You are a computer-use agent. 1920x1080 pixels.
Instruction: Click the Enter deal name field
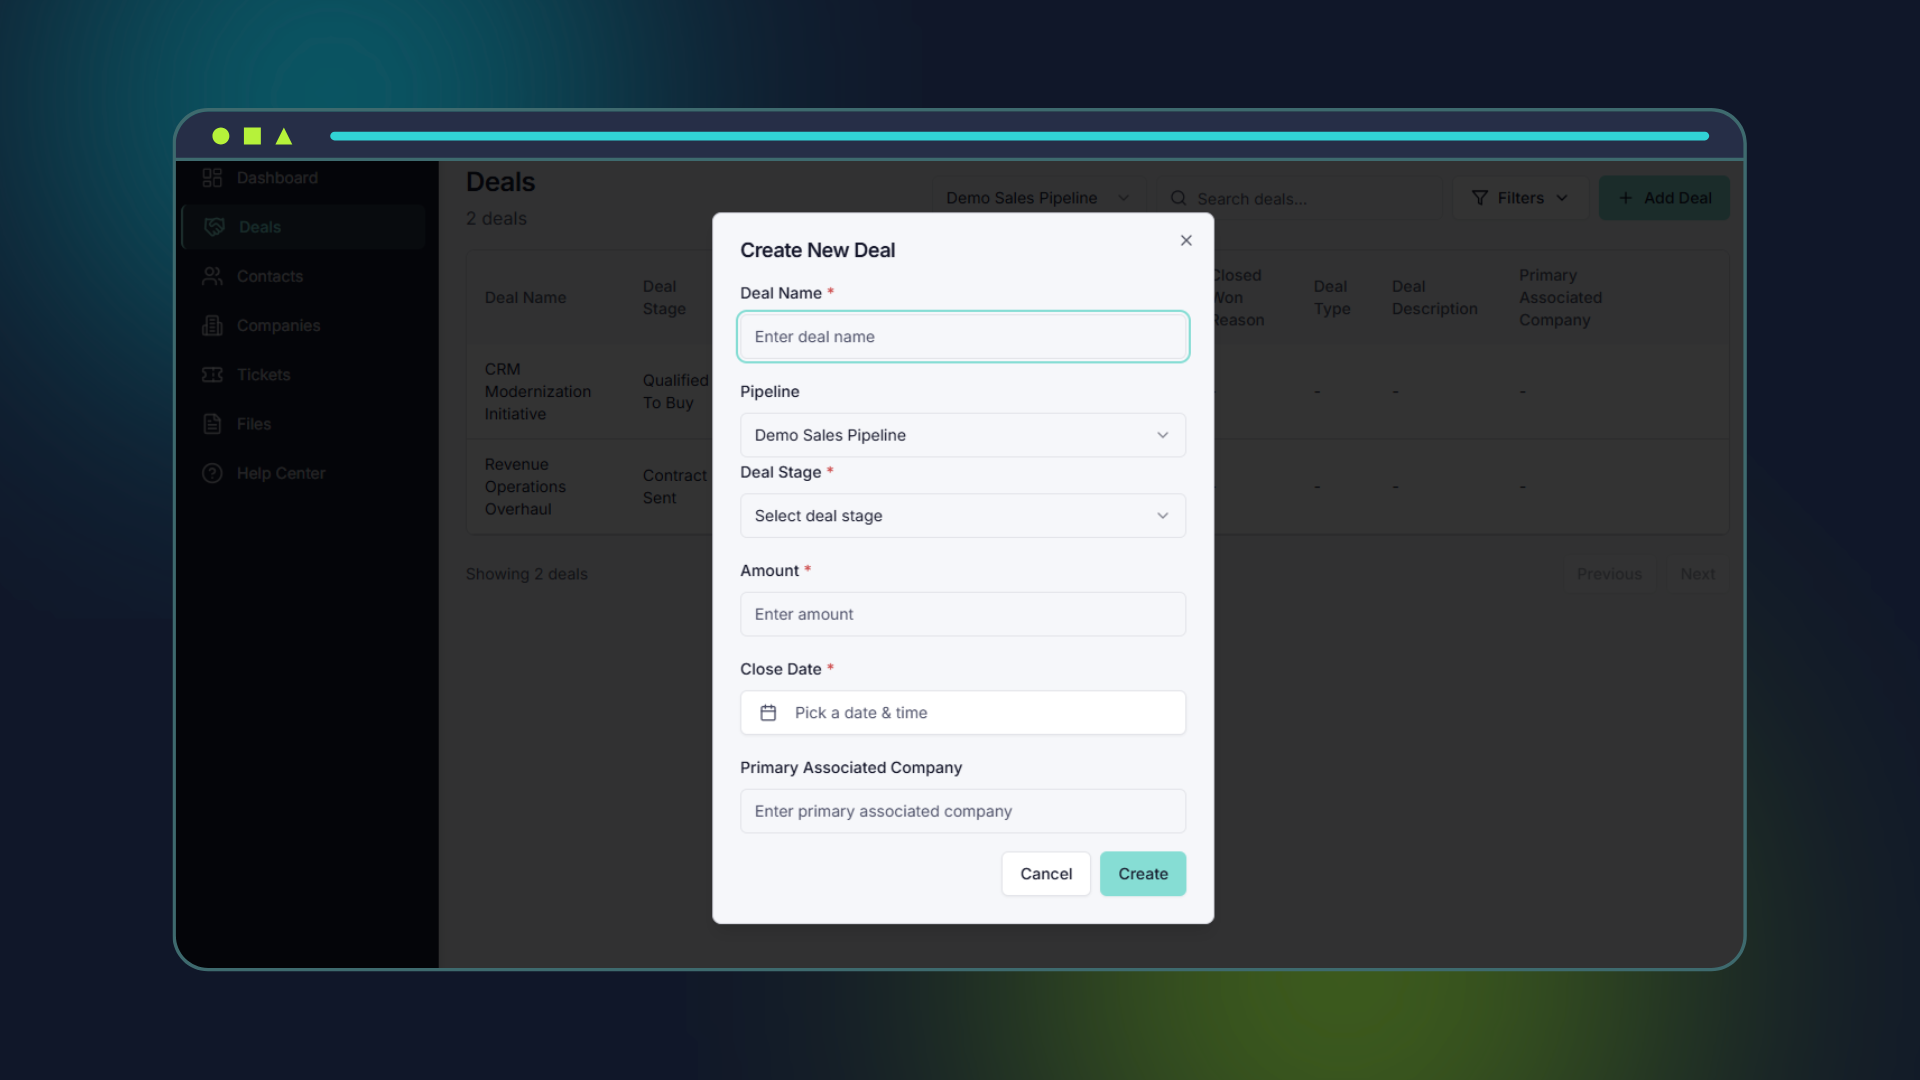pos(962,336)
